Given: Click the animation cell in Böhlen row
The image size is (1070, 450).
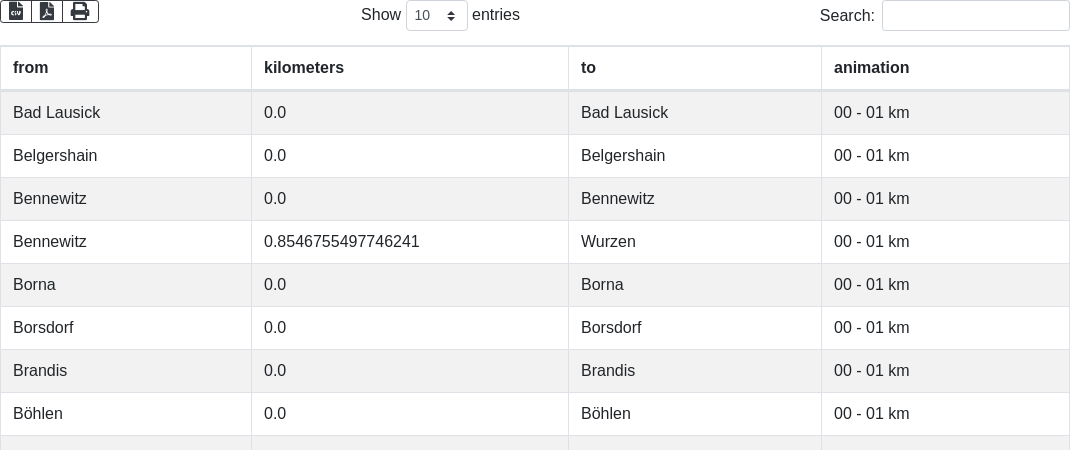Looking at the screenshot, I should coord(871,414).
